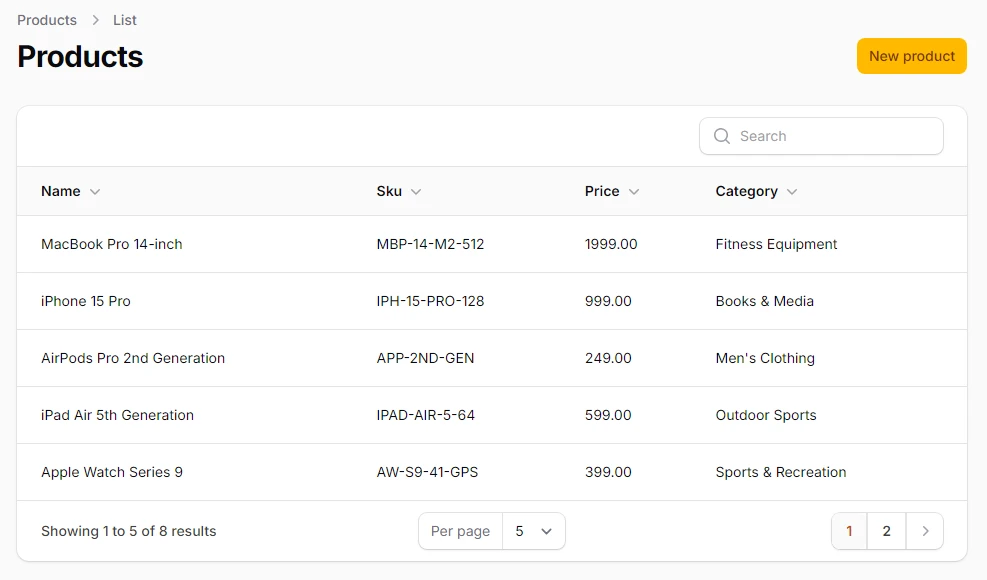Viewport: 987px width, 580px height.
Task: Sort table by Name column
Action: 70,191
